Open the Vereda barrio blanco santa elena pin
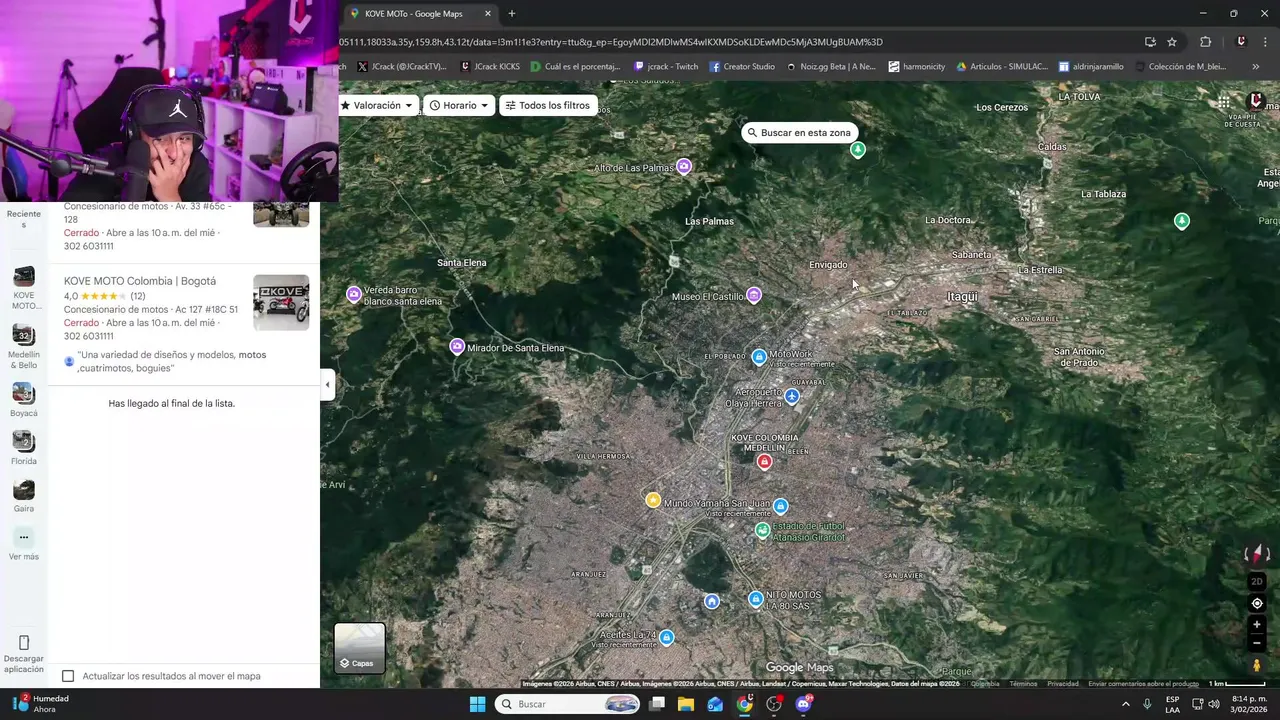 coord(353,294)
